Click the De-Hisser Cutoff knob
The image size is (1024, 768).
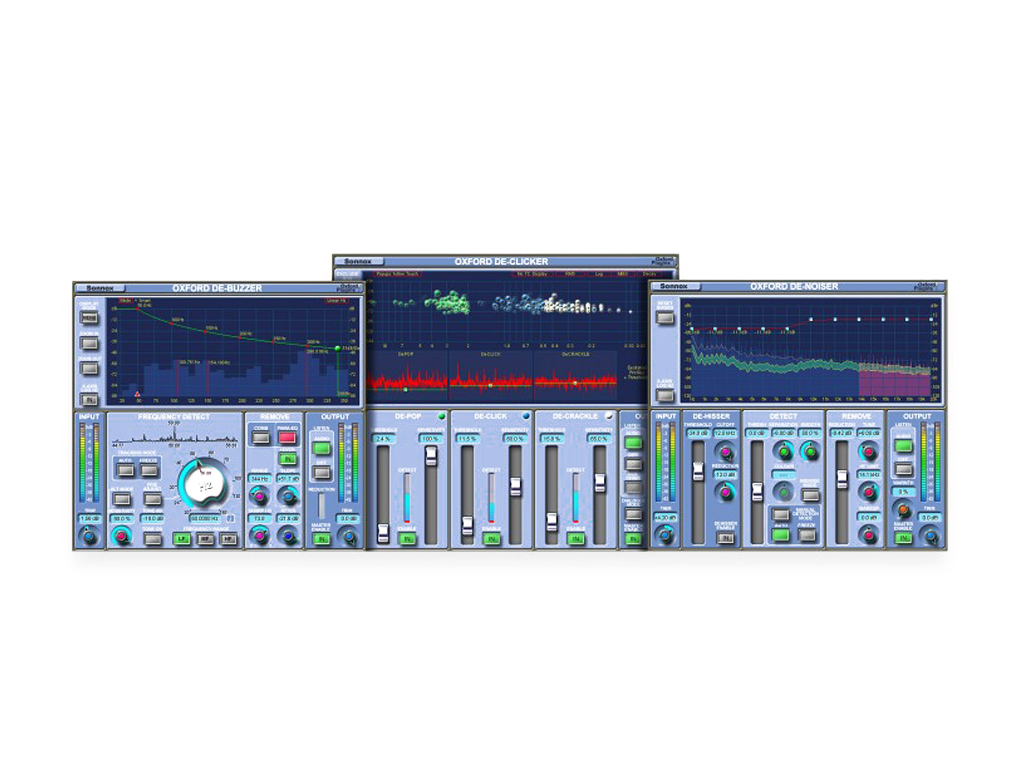coord(725,453)
